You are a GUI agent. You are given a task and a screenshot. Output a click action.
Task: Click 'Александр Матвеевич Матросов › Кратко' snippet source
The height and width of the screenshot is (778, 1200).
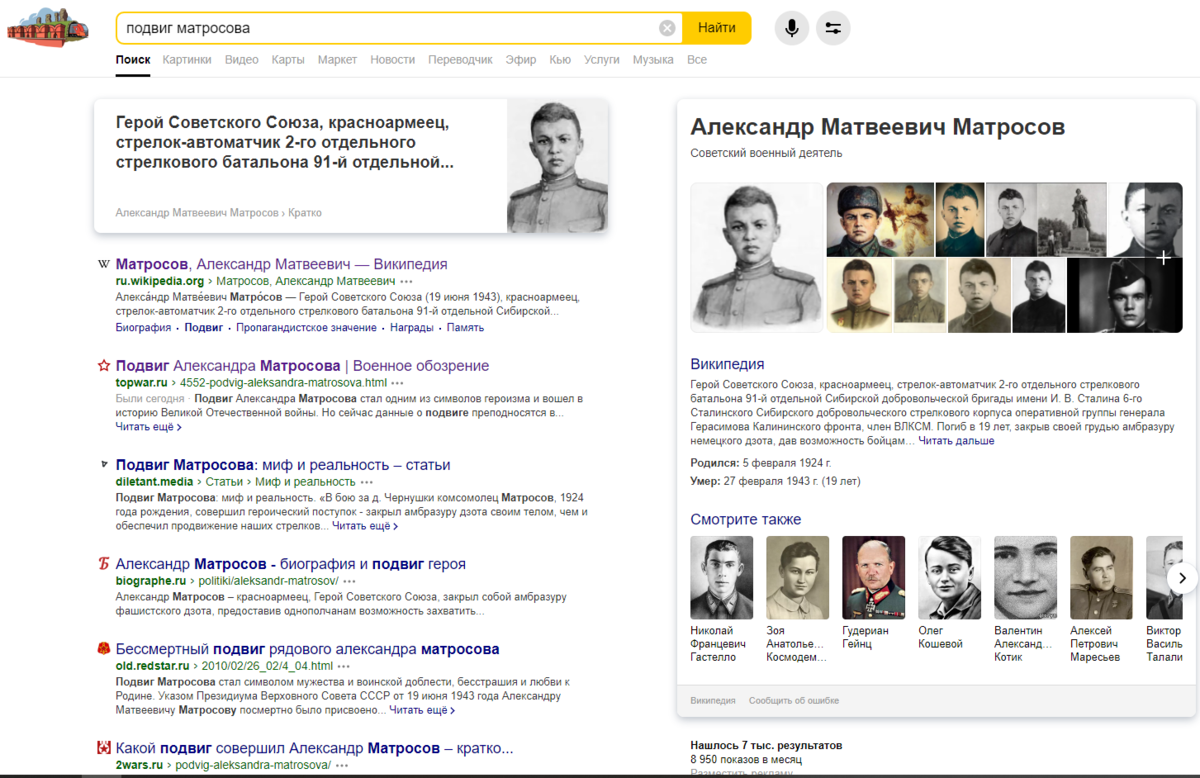pos(218,213)
